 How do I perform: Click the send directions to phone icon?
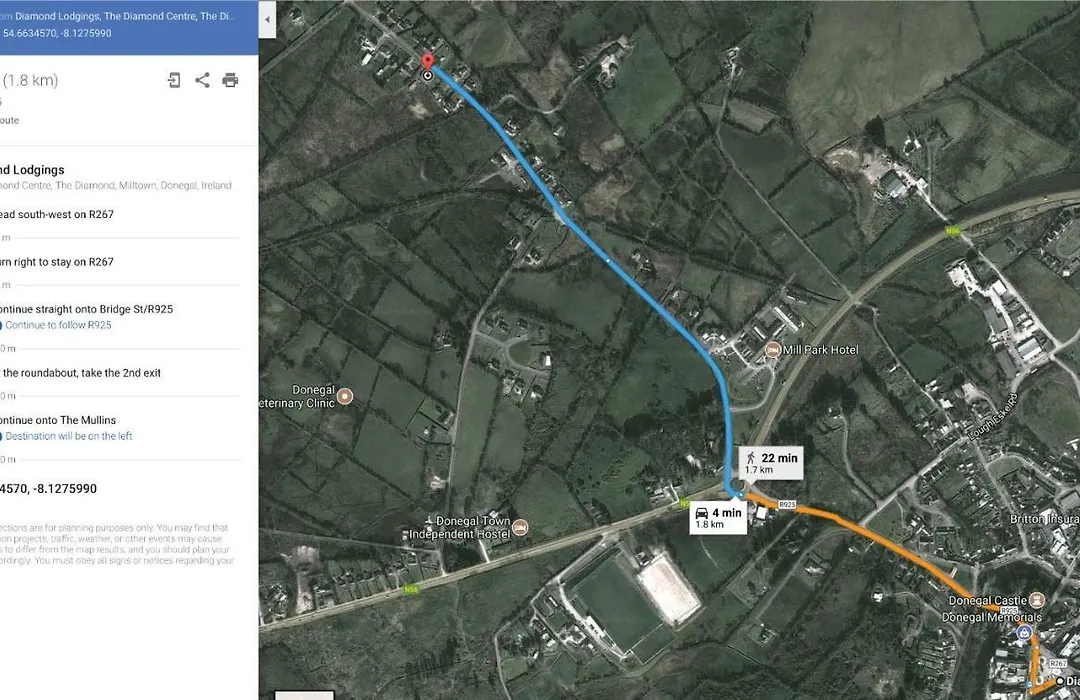(x=174, y=81)
